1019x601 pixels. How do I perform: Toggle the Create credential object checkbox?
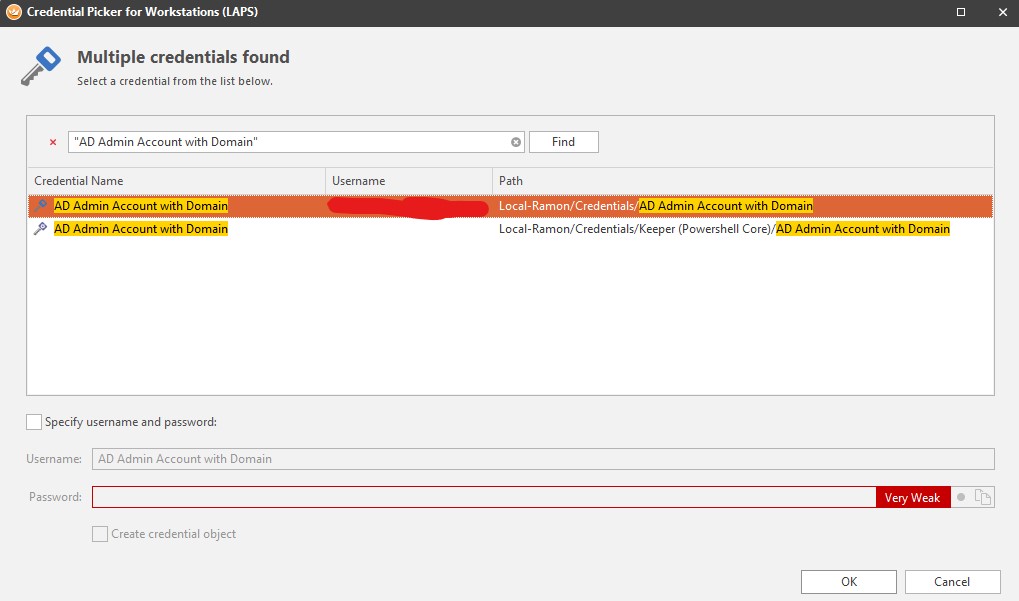pos(100,534)
